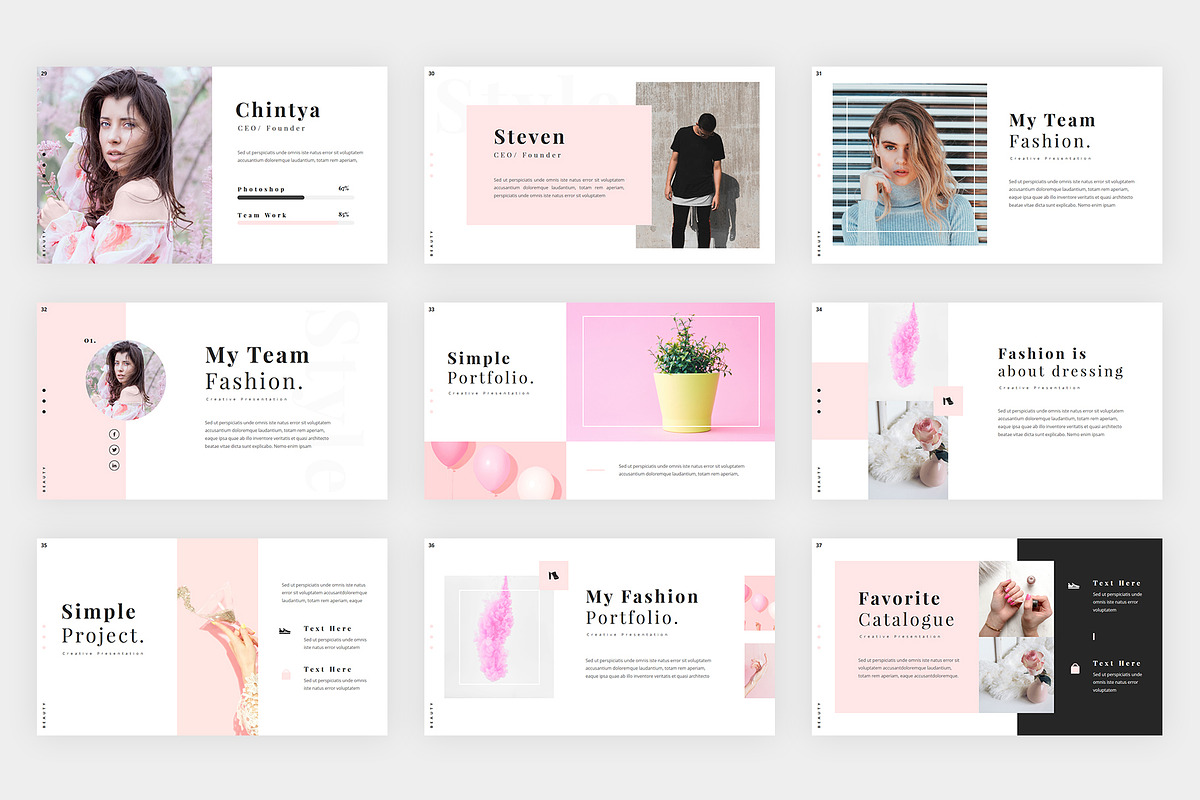1200x800 pixels.
Task: Click 'My Team Fashion.' title on slide 31
Action: coord(1052,131)
